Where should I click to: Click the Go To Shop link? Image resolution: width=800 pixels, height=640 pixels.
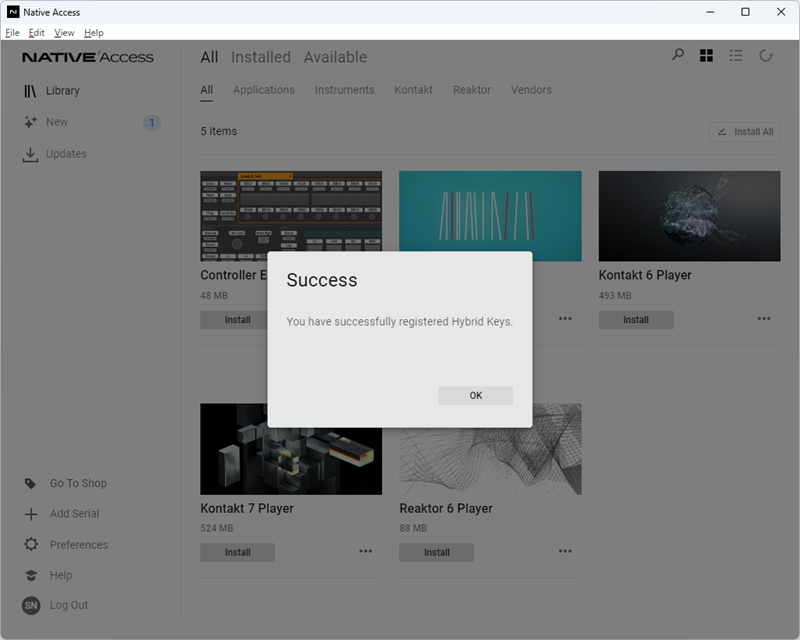(x=78, y=483)
